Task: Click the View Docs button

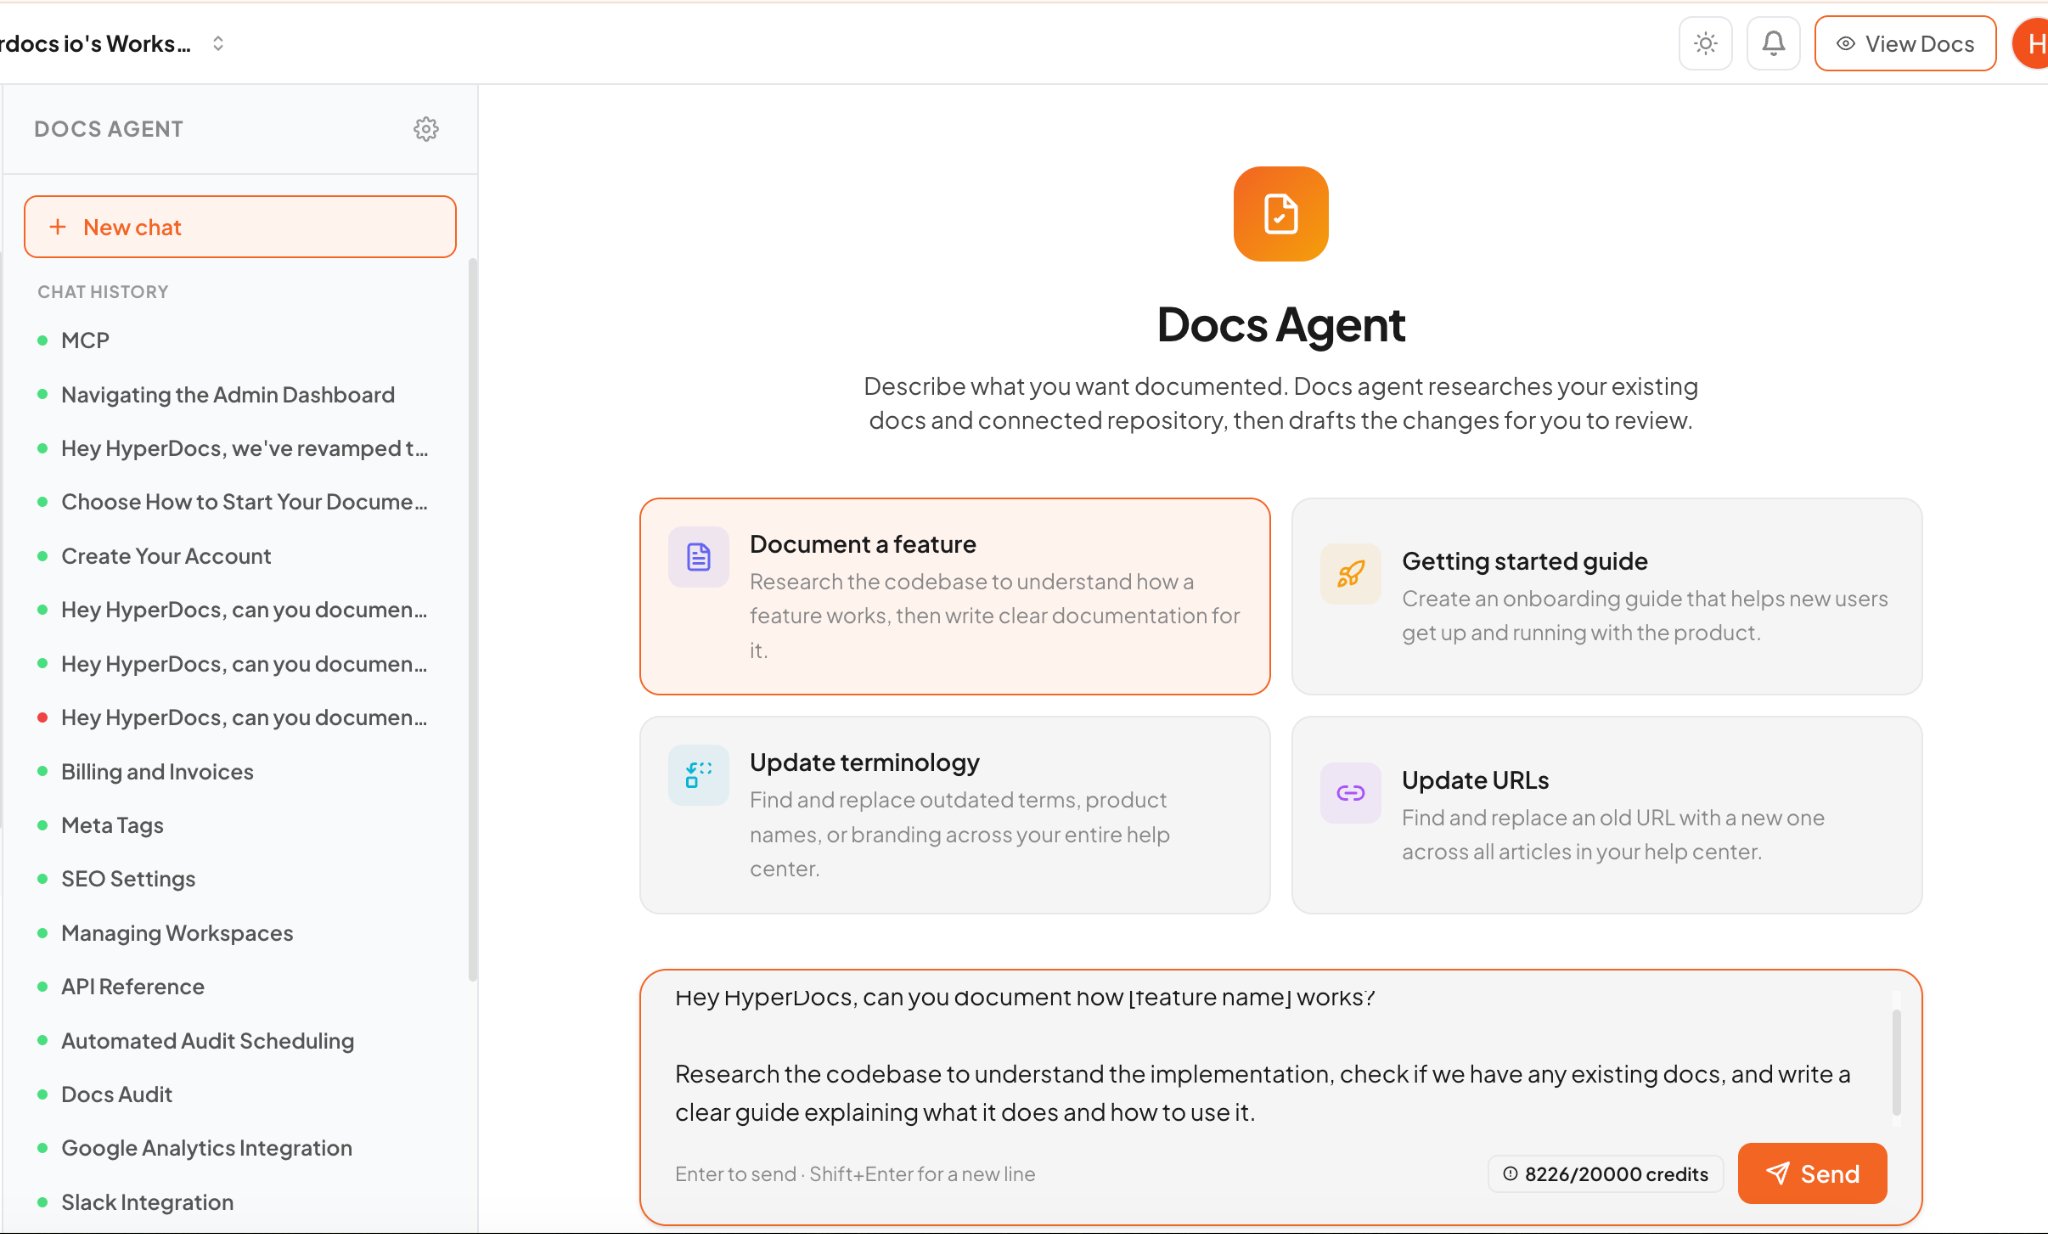Action: [x=1905, y=44]
